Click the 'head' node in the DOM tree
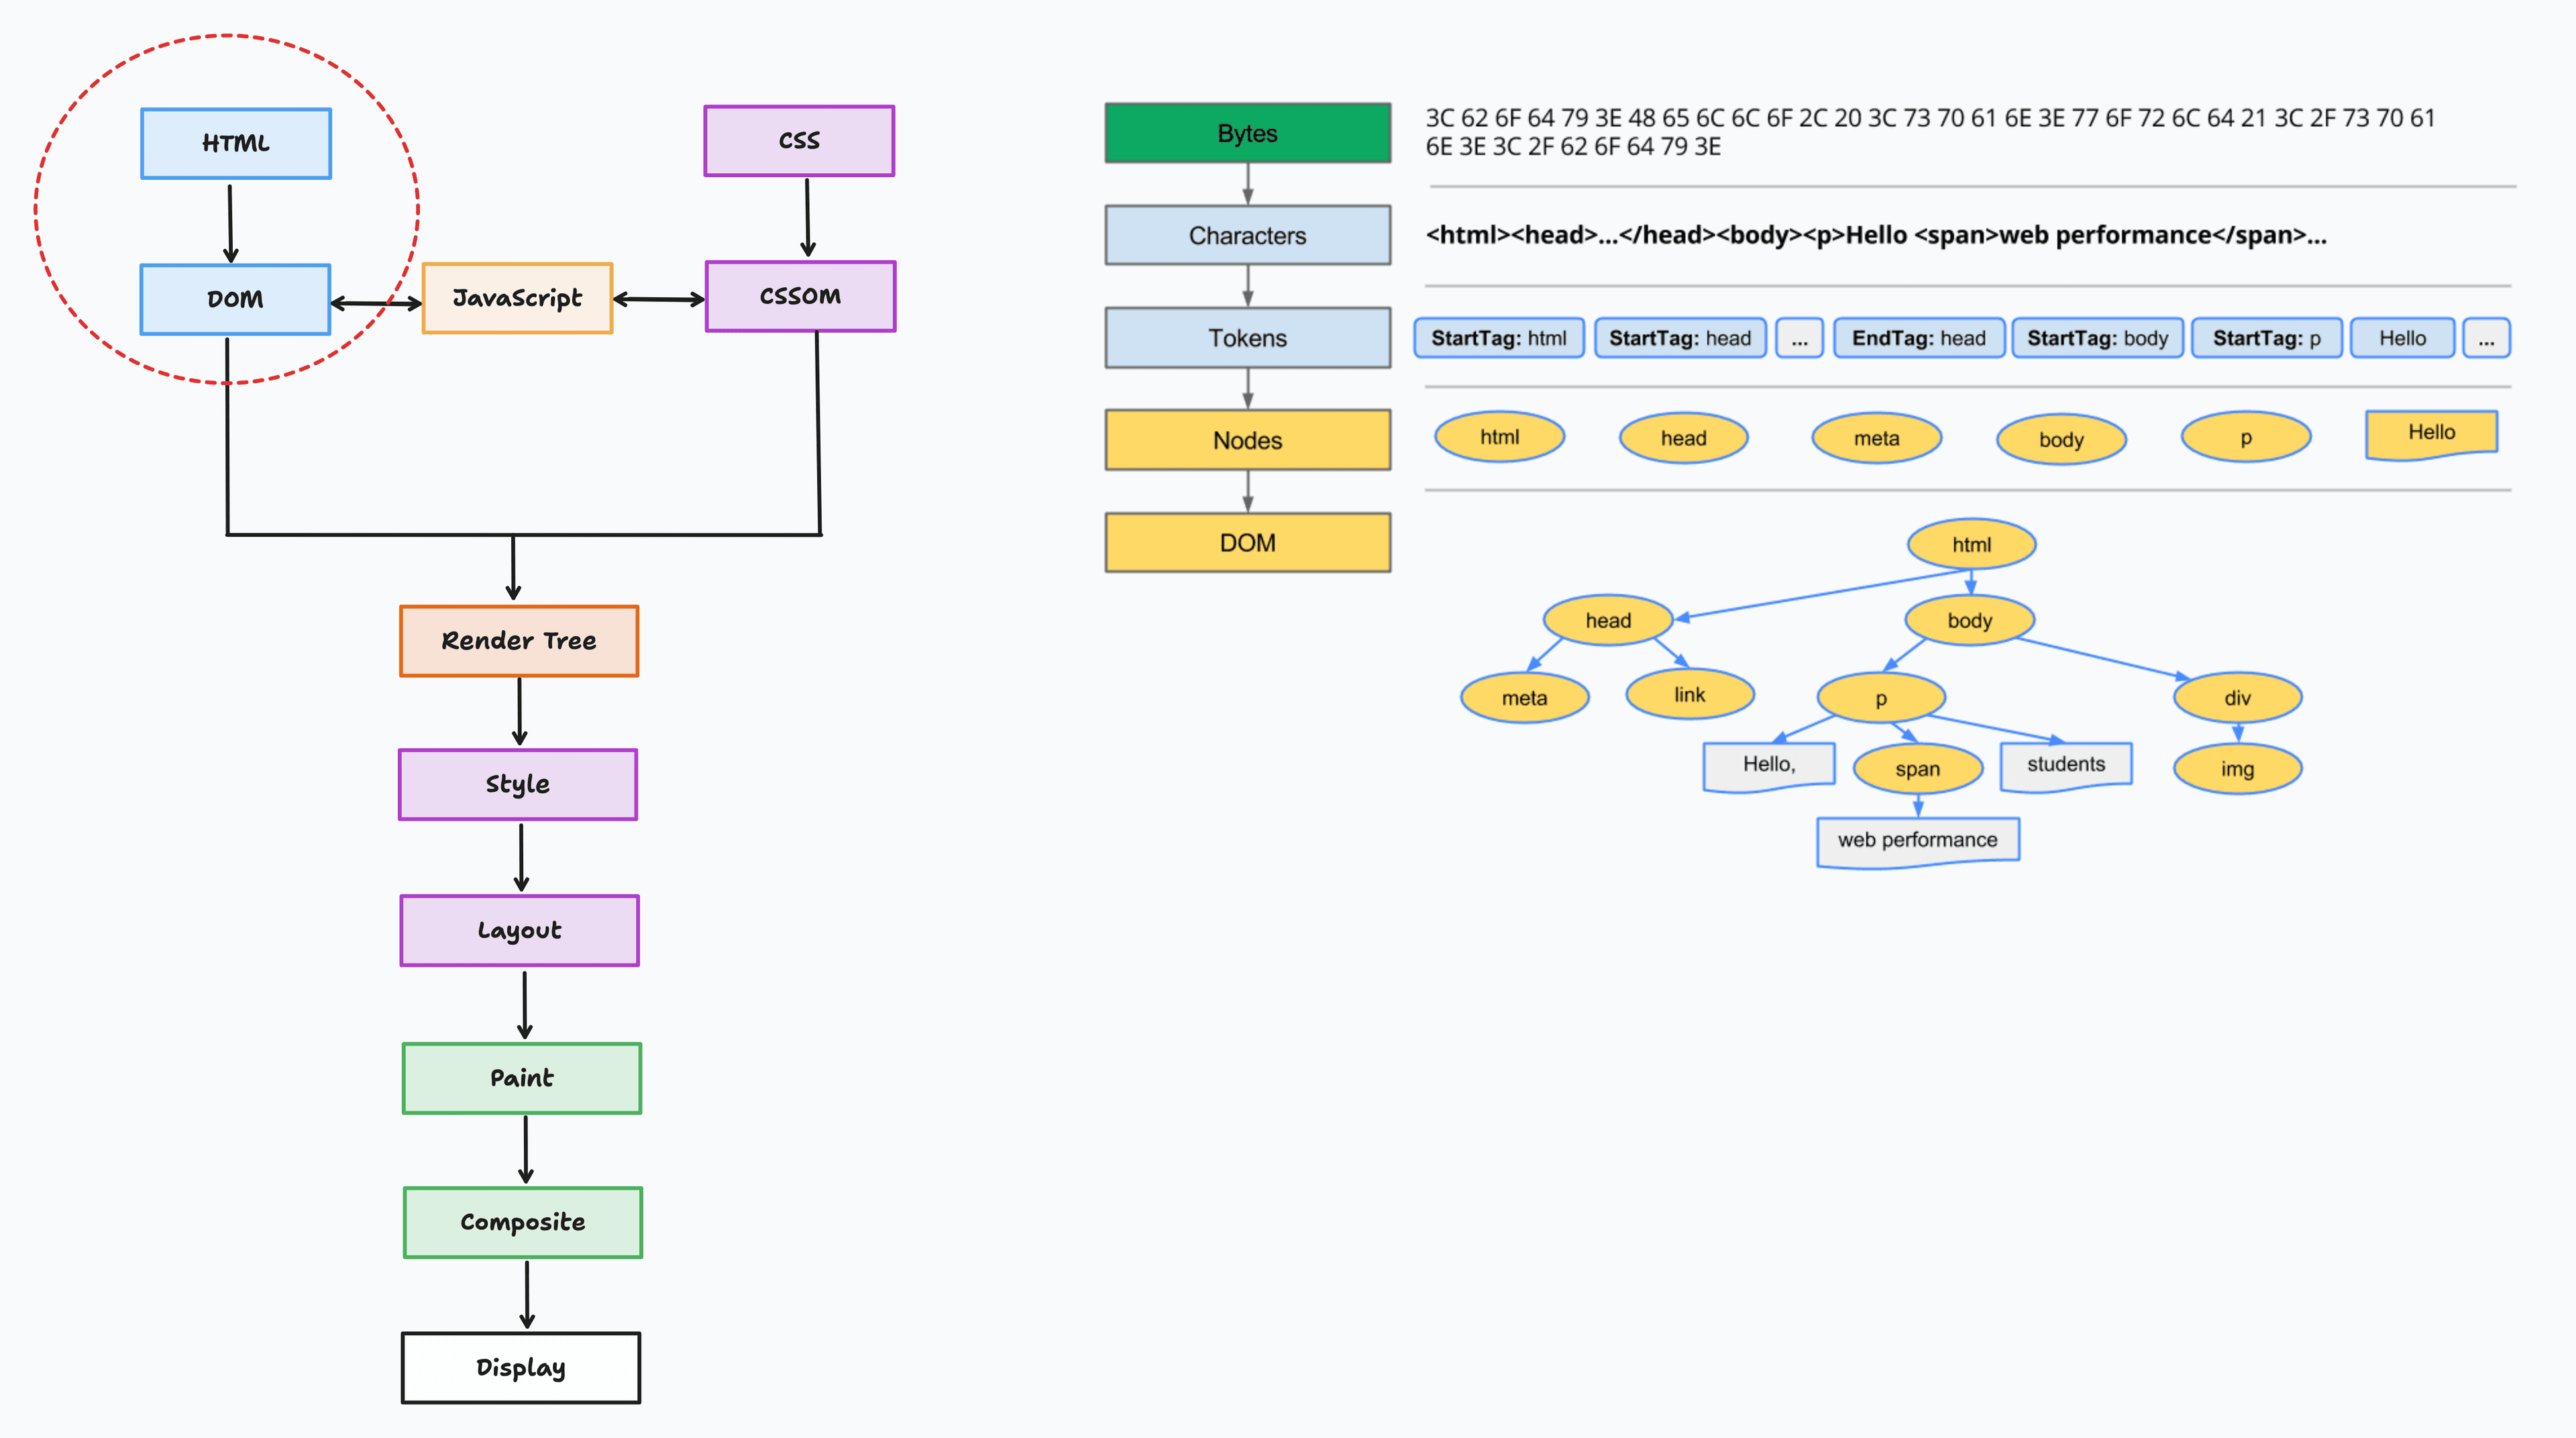Screen dimensions: 2576x1438 (x=1609, y=620)
